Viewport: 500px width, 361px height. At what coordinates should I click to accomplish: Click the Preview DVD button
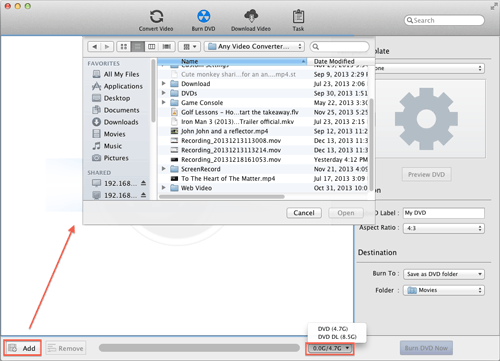tap(426, 175)
